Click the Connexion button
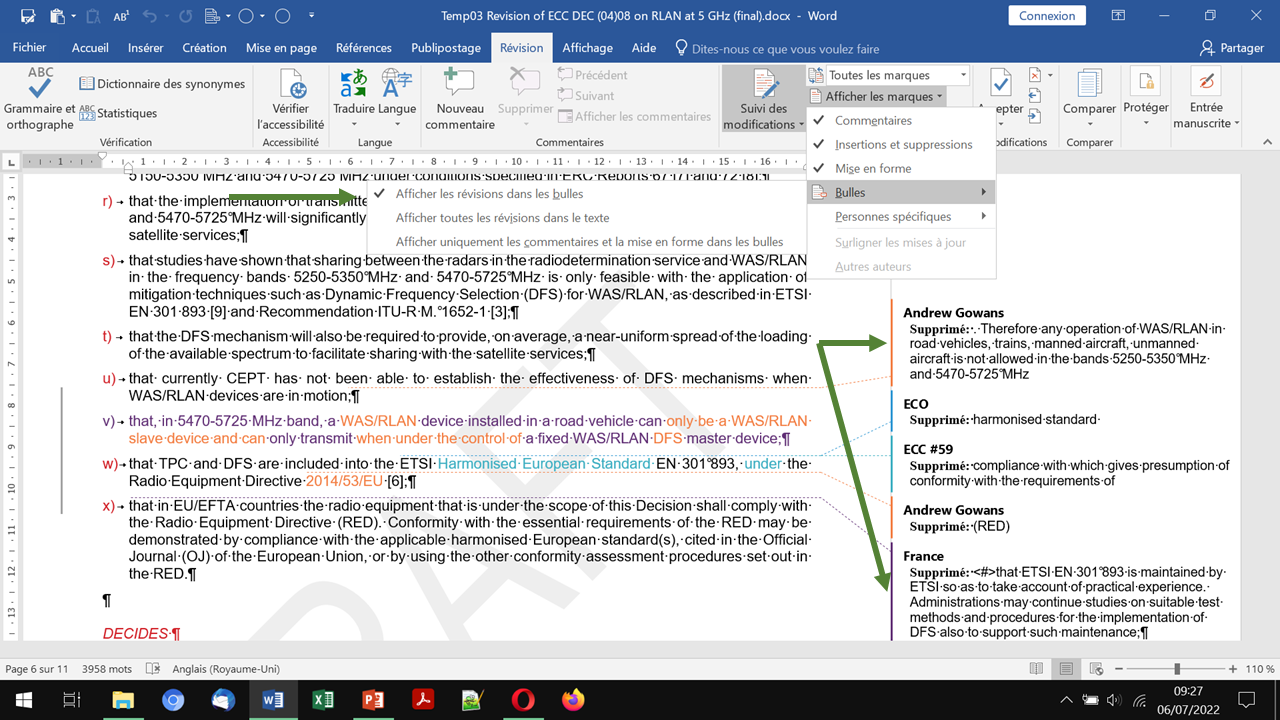 1047,16
